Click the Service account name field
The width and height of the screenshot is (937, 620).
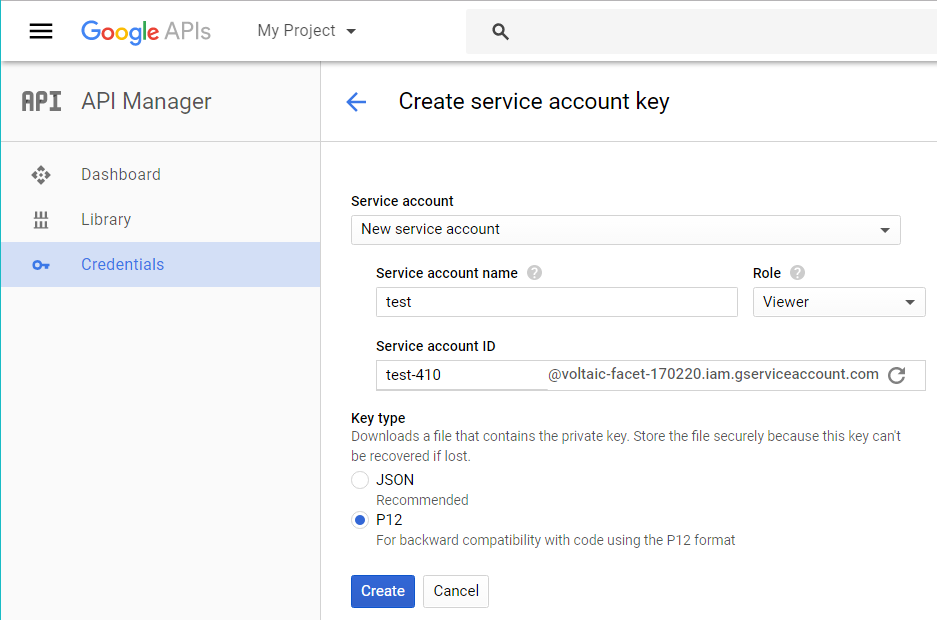tap(556, 302)
